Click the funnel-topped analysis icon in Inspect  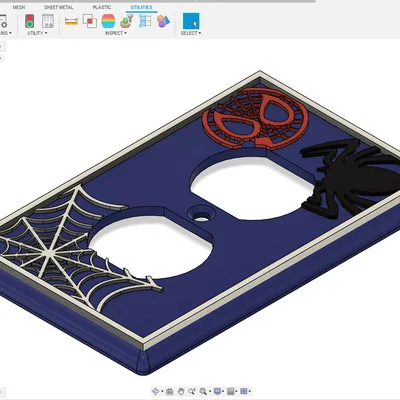point(126,21)
